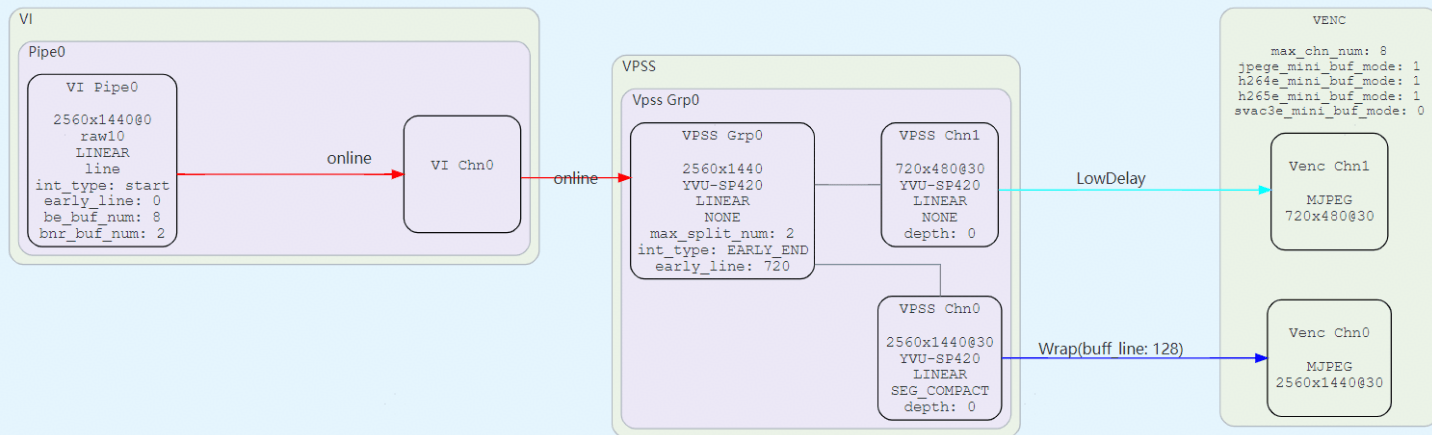Click 'bnr_buf_num: 2' in VI Pipe0
The width and height of the screenshot is (1432, 435).
click(x=102, y=234)
